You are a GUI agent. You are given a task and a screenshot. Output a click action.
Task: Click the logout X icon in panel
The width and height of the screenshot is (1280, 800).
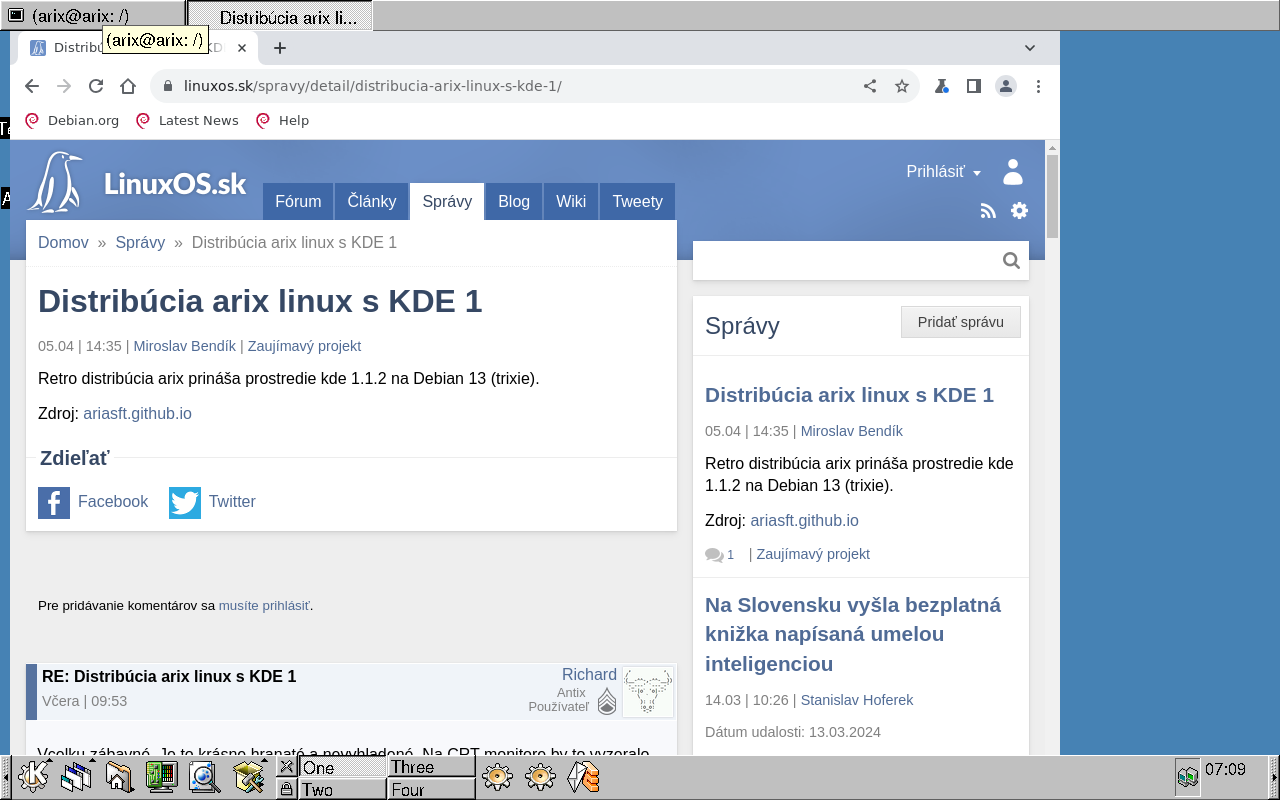click(x=286, y=767)
